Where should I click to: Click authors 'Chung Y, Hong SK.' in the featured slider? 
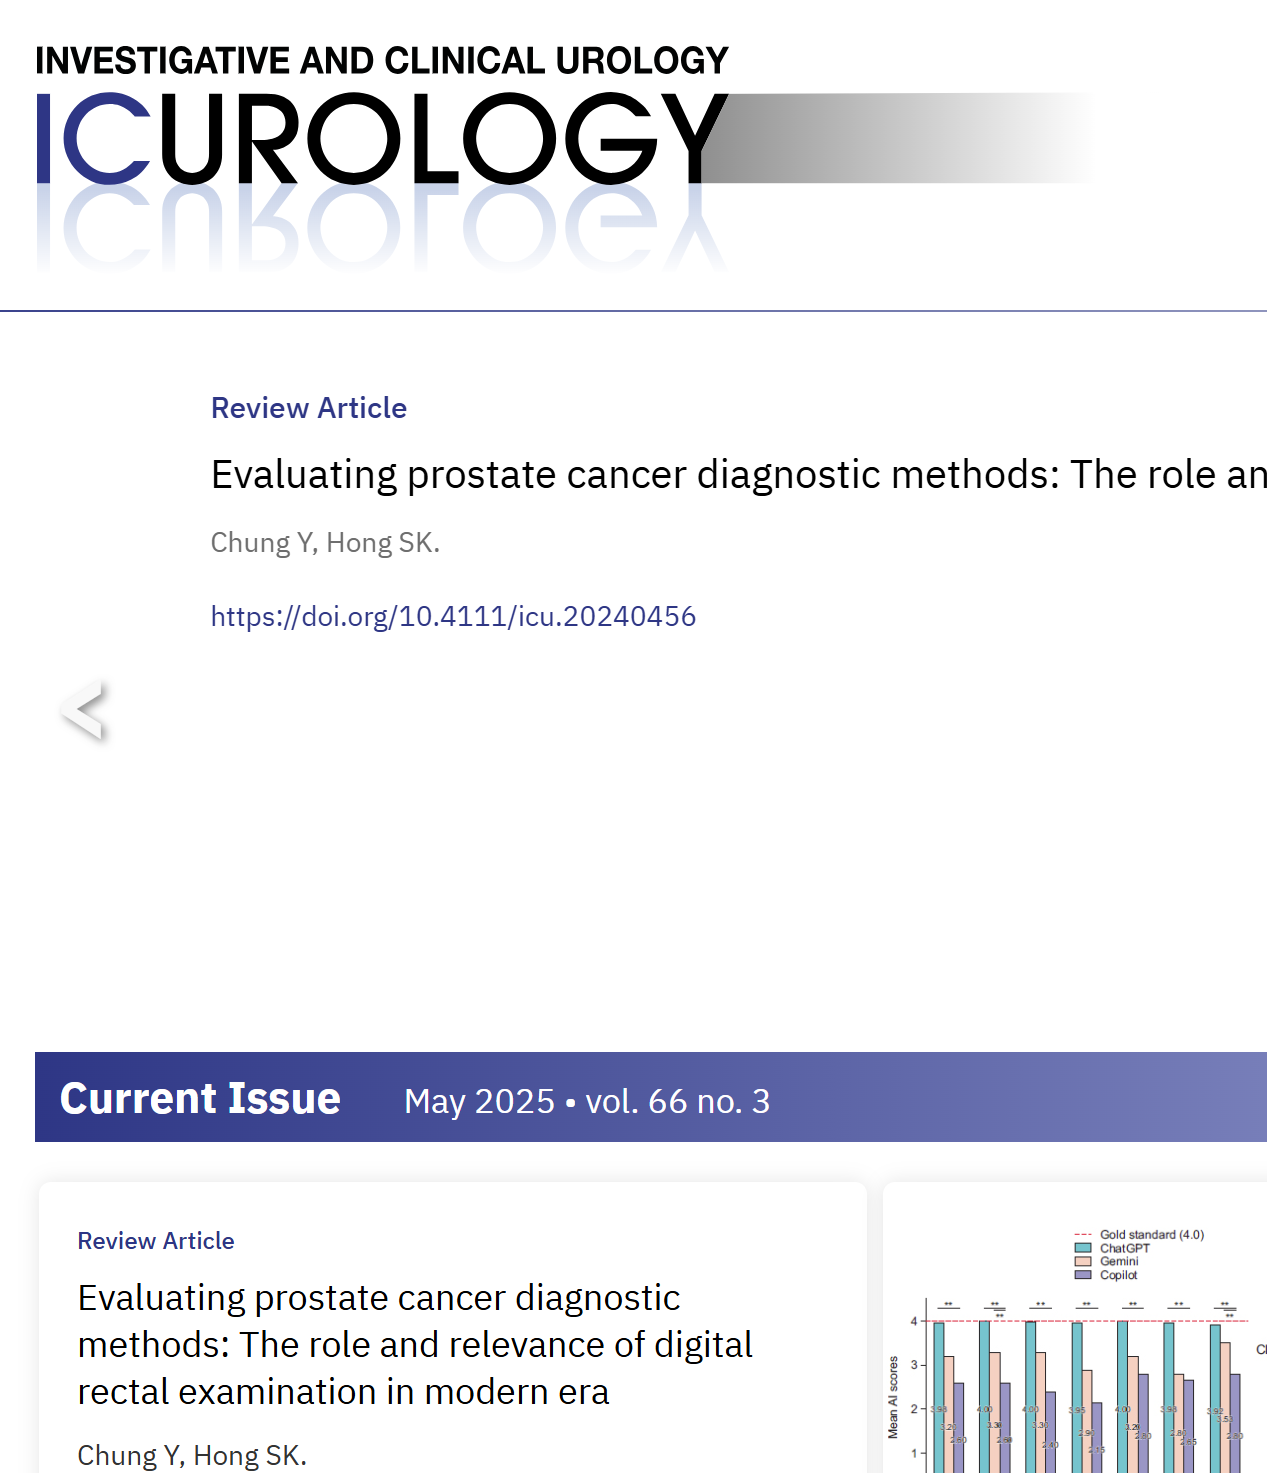[325, 542]
